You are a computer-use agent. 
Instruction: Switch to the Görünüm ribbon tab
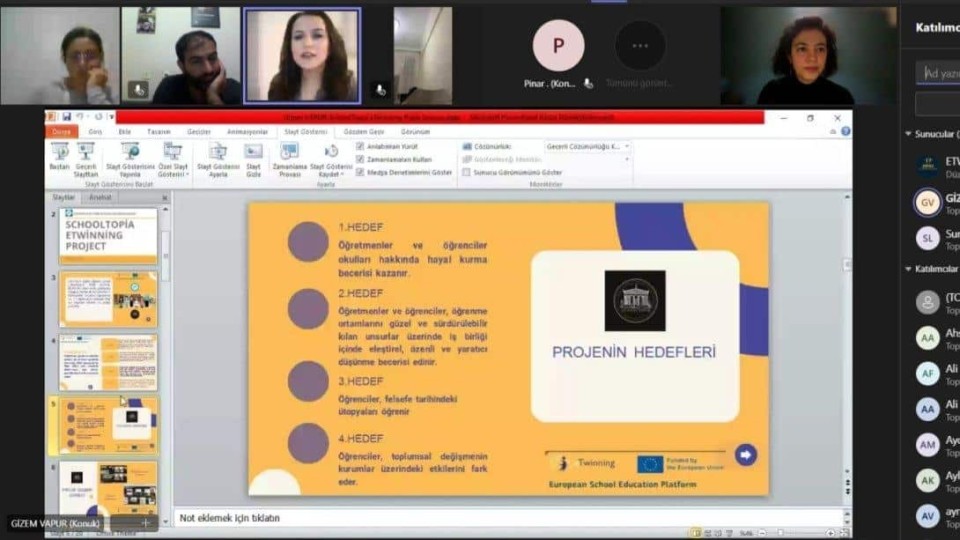tap(415, 132)
